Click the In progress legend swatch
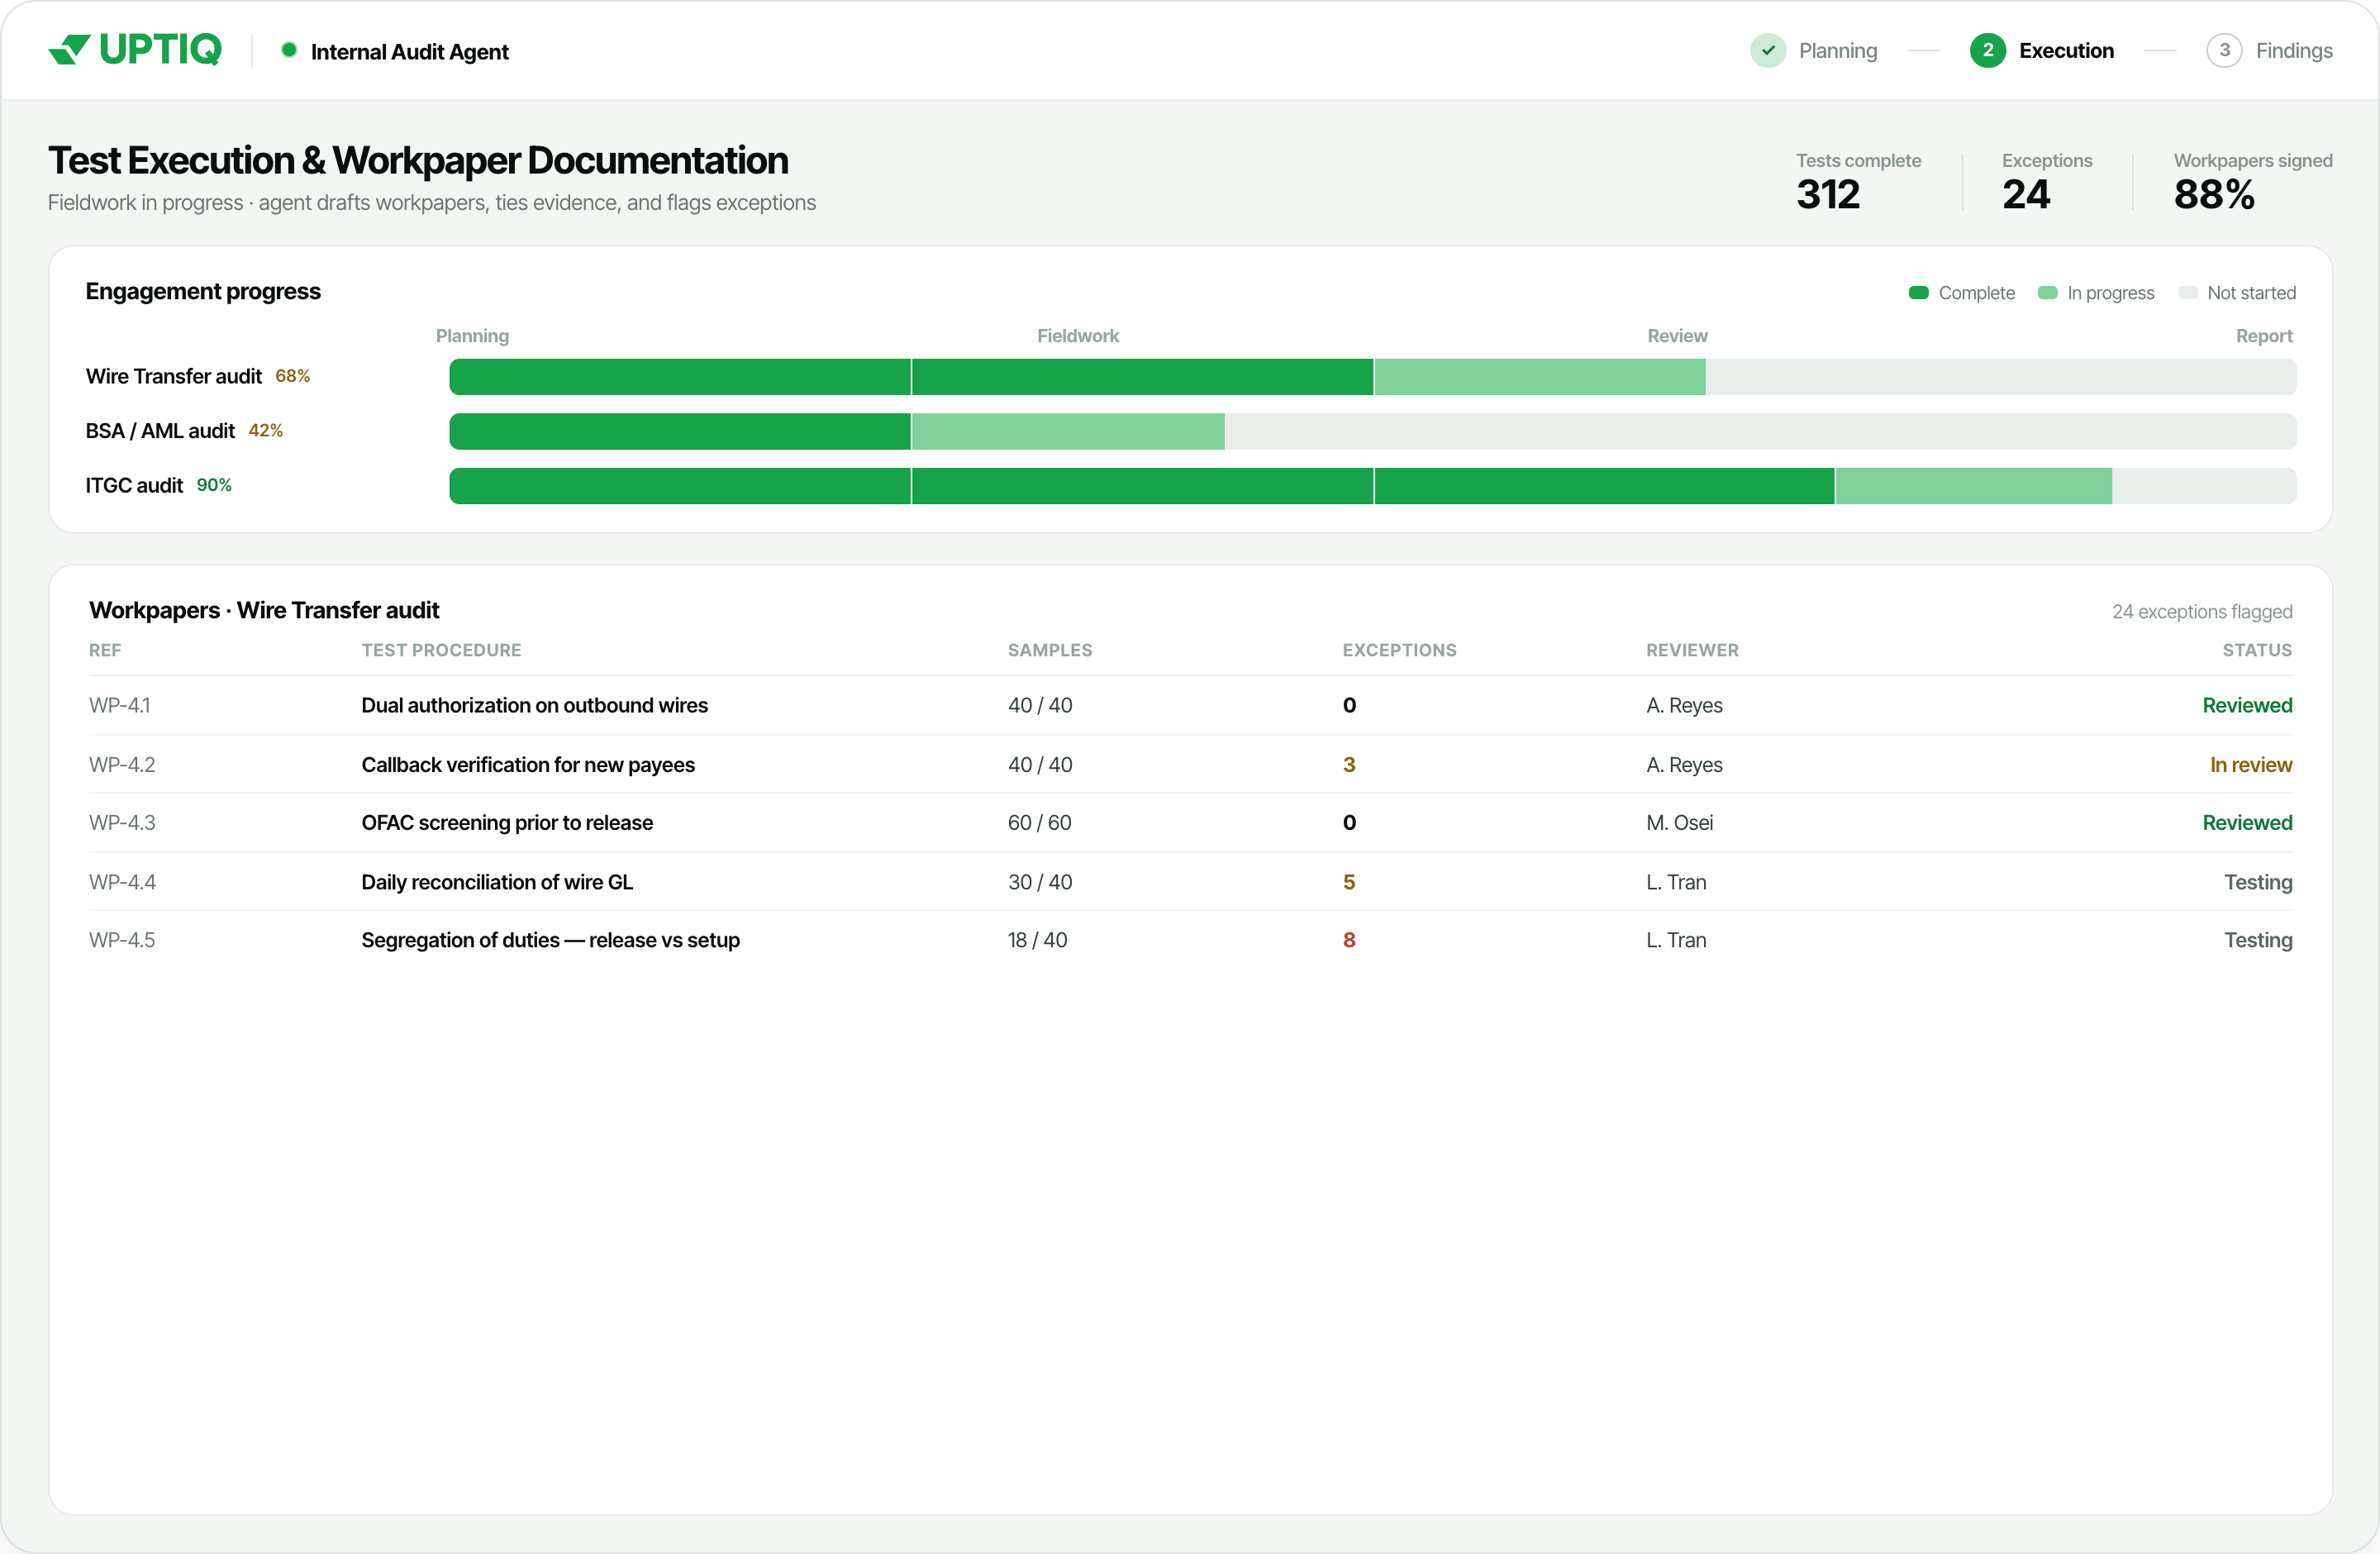This screenshot has width=2380, height=1554. coord(2047,293)
